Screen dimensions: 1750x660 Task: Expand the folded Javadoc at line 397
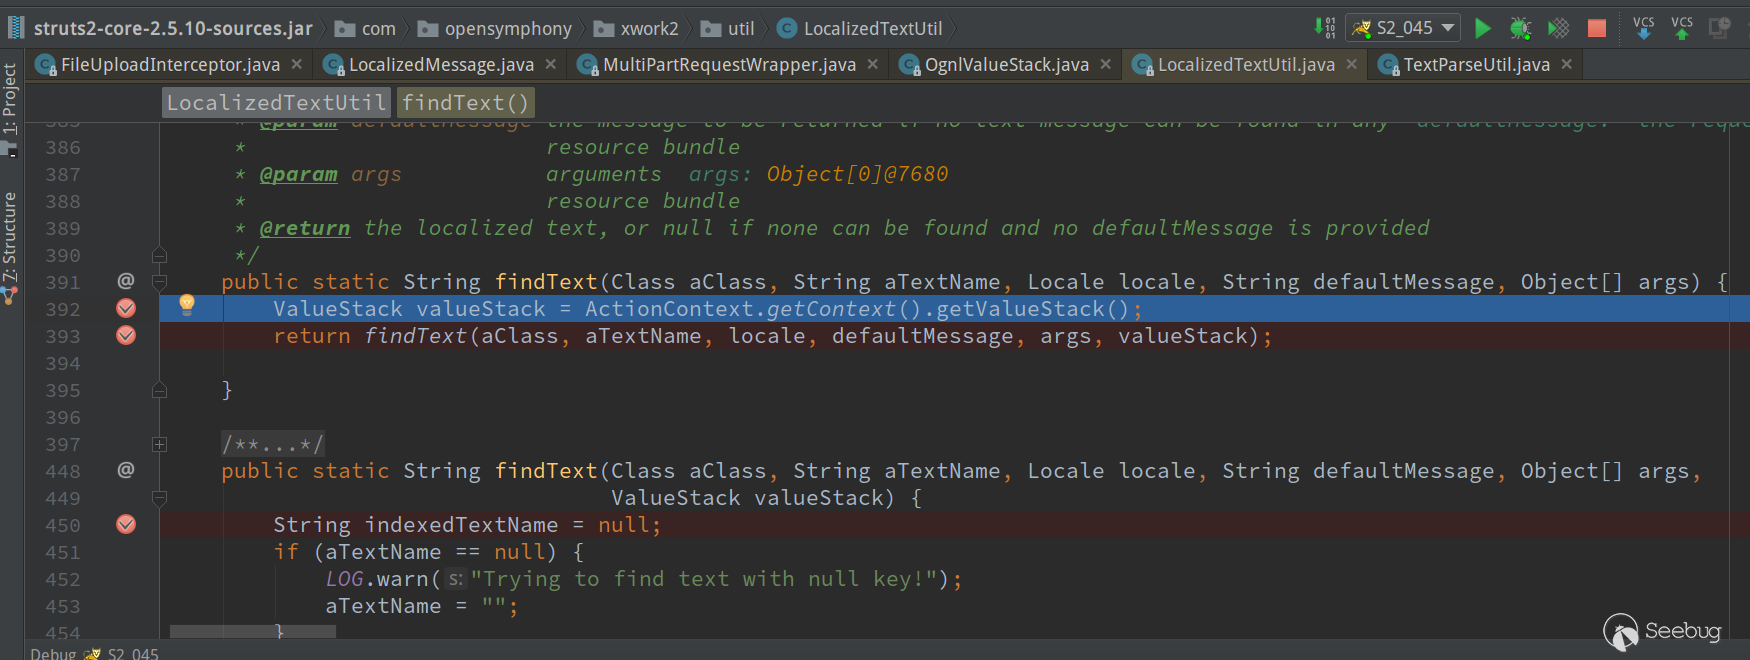[x=159, y=444]
